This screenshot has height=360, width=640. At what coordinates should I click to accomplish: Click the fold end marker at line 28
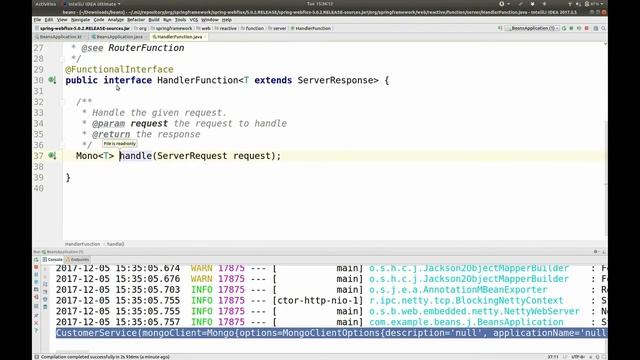pyautogui.click(x=62, y=59)
